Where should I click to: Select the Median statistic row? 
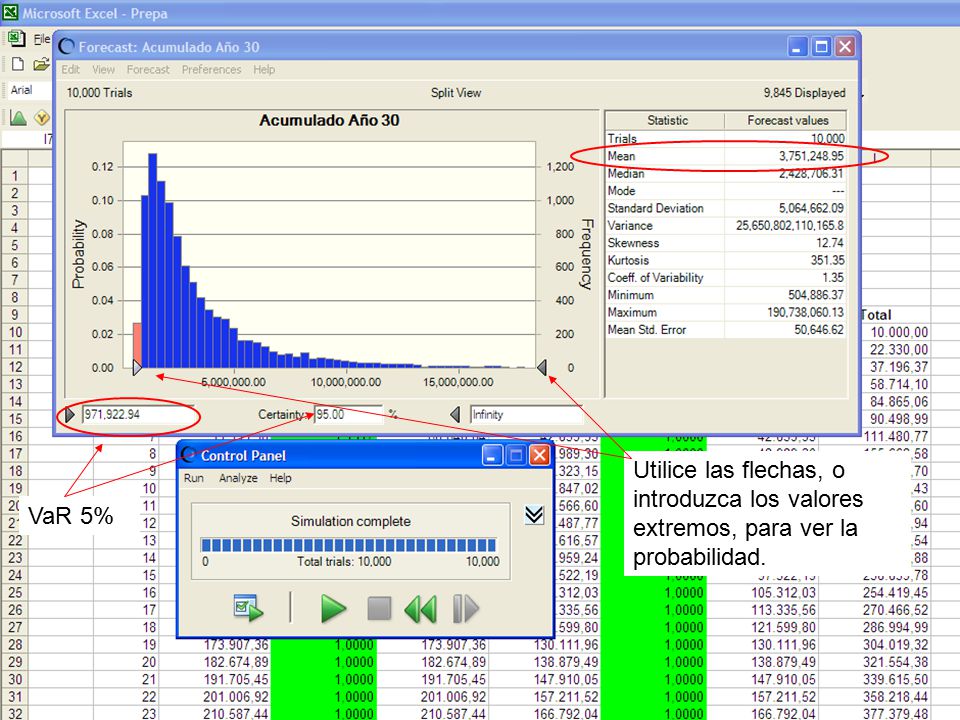coord(726,174)
